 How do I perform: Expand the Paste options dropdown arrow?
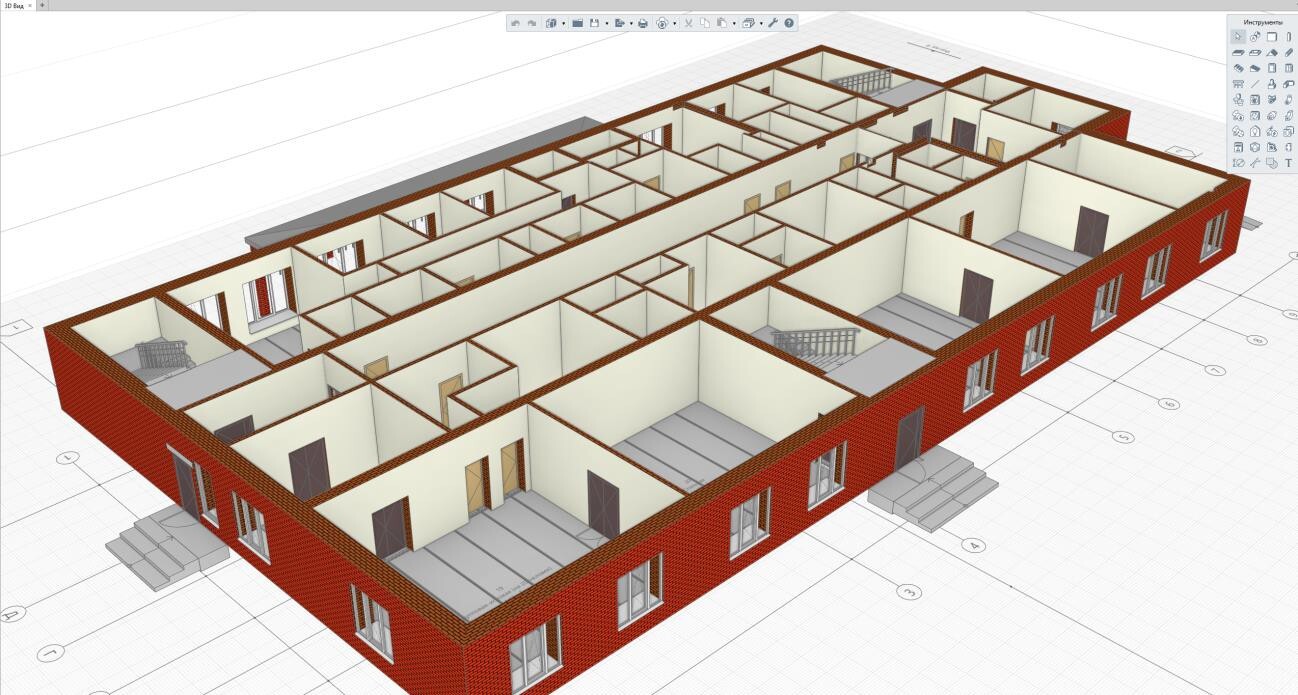coord(734,23)
